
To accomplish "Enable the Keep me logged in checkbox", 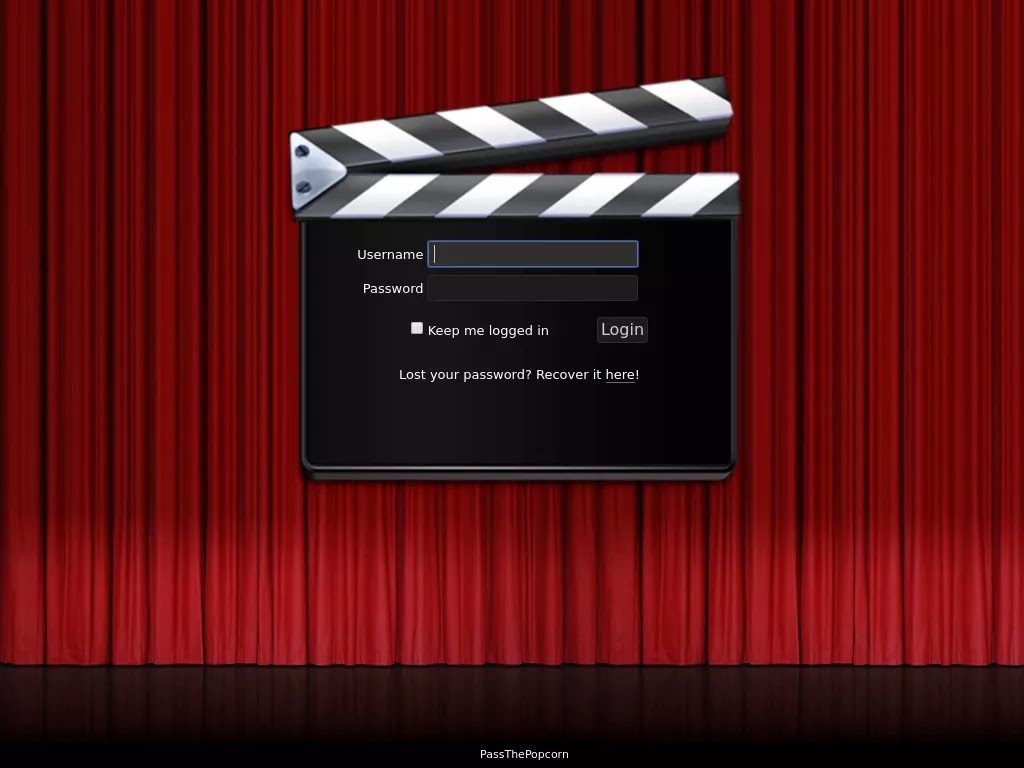I will coord(417,328).
